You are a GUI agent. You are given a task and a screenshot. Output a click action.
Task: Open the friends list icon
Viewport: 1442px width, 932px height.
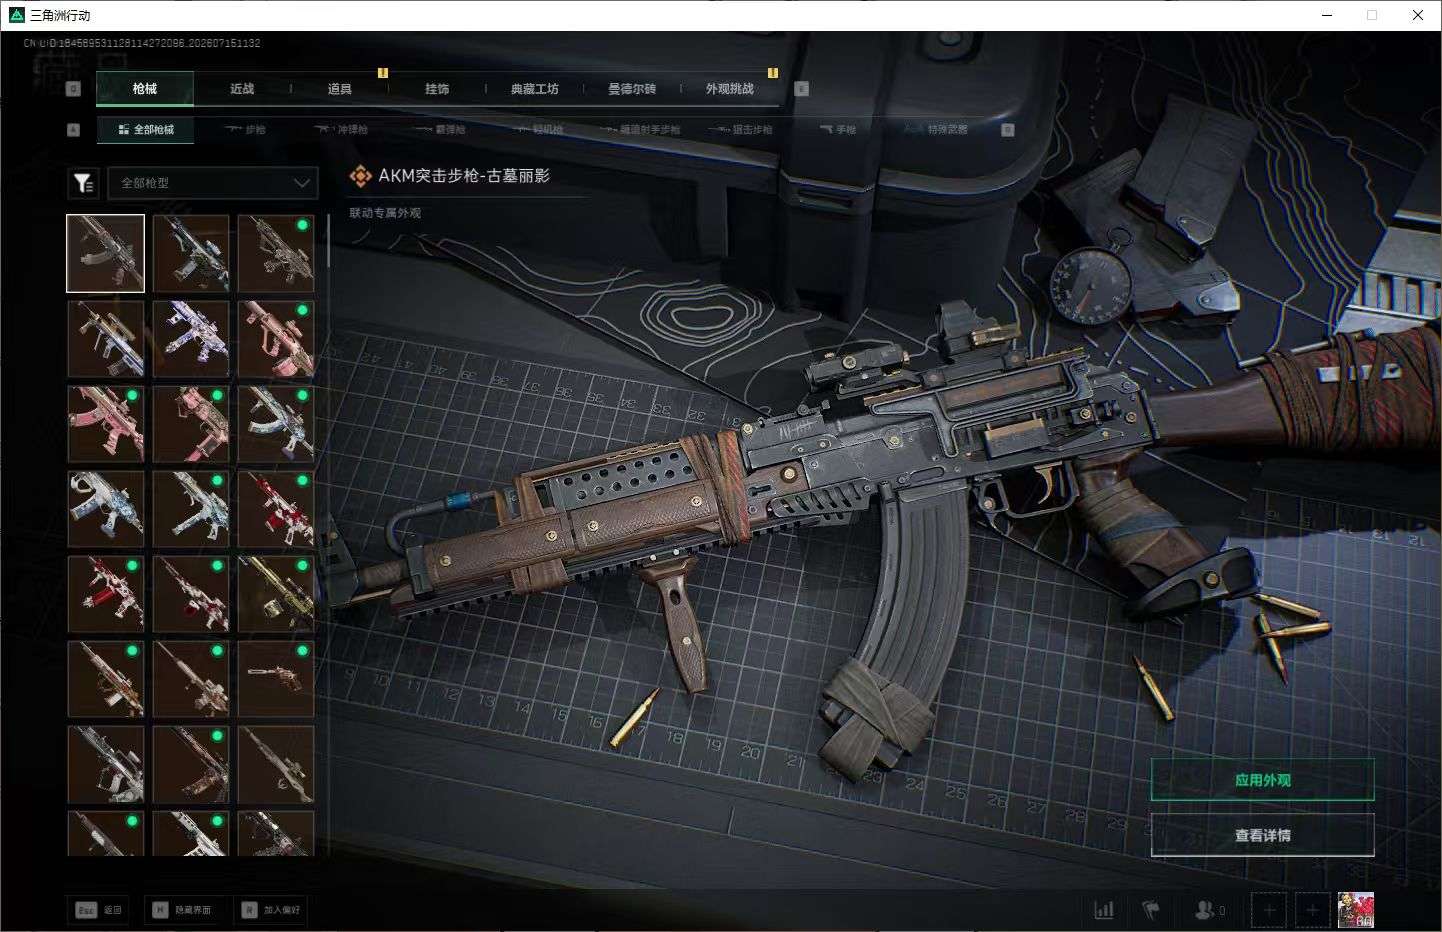[x=1209, y=910]
